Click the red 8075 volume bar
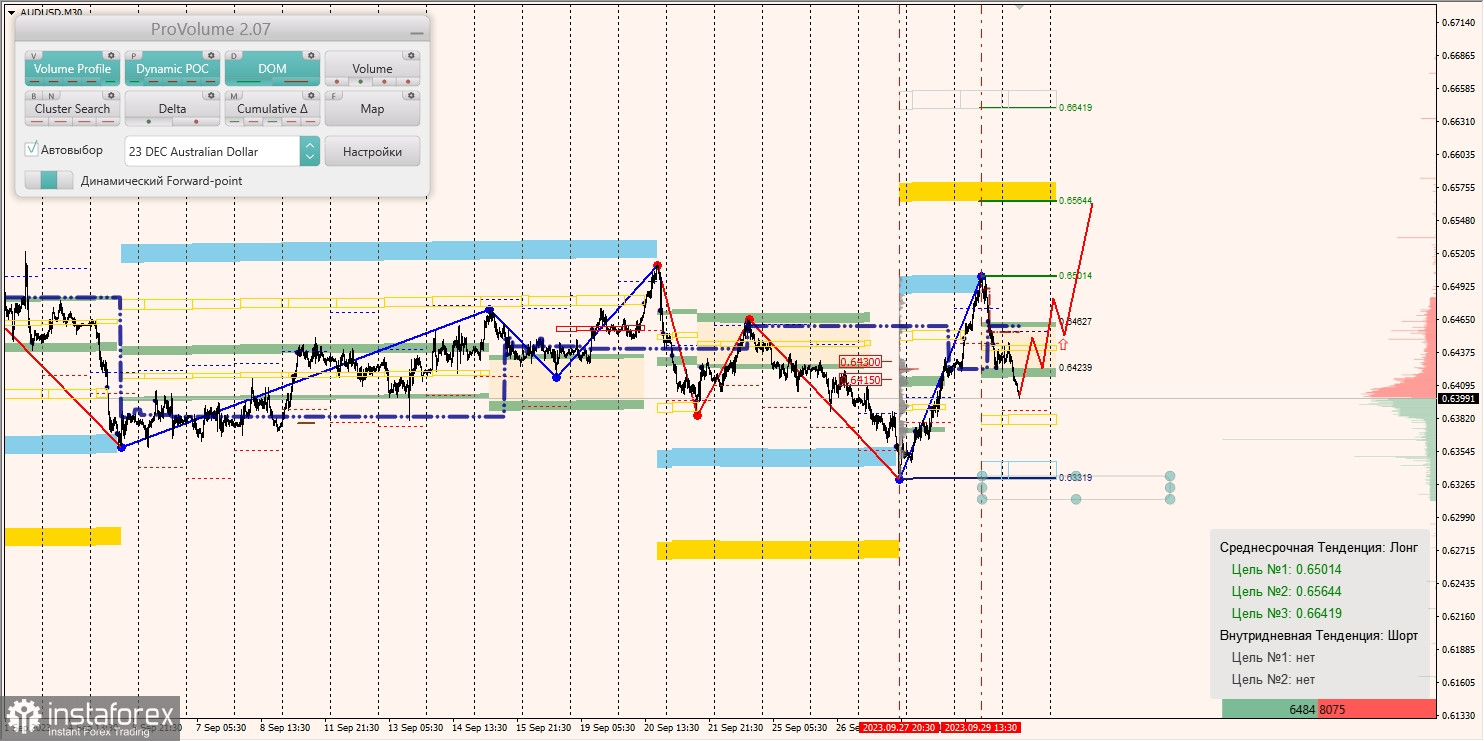Image resolution: width=1484 pixels, height=741 pixels. coord(1377,709)
